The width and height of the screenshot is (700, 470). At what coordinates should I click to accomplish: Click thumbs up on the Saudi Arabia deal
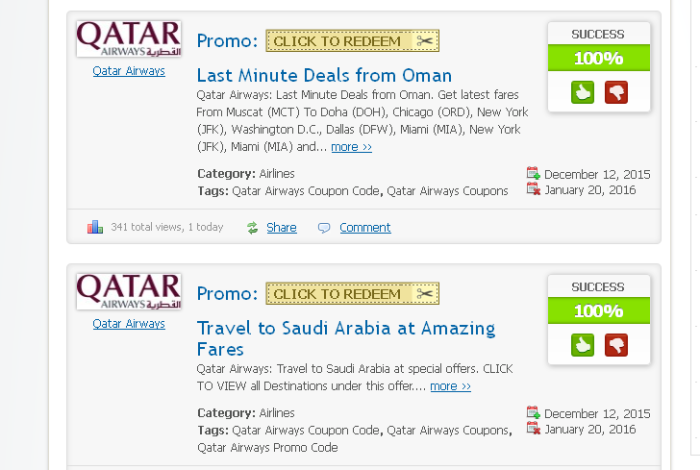click(582, 345)
